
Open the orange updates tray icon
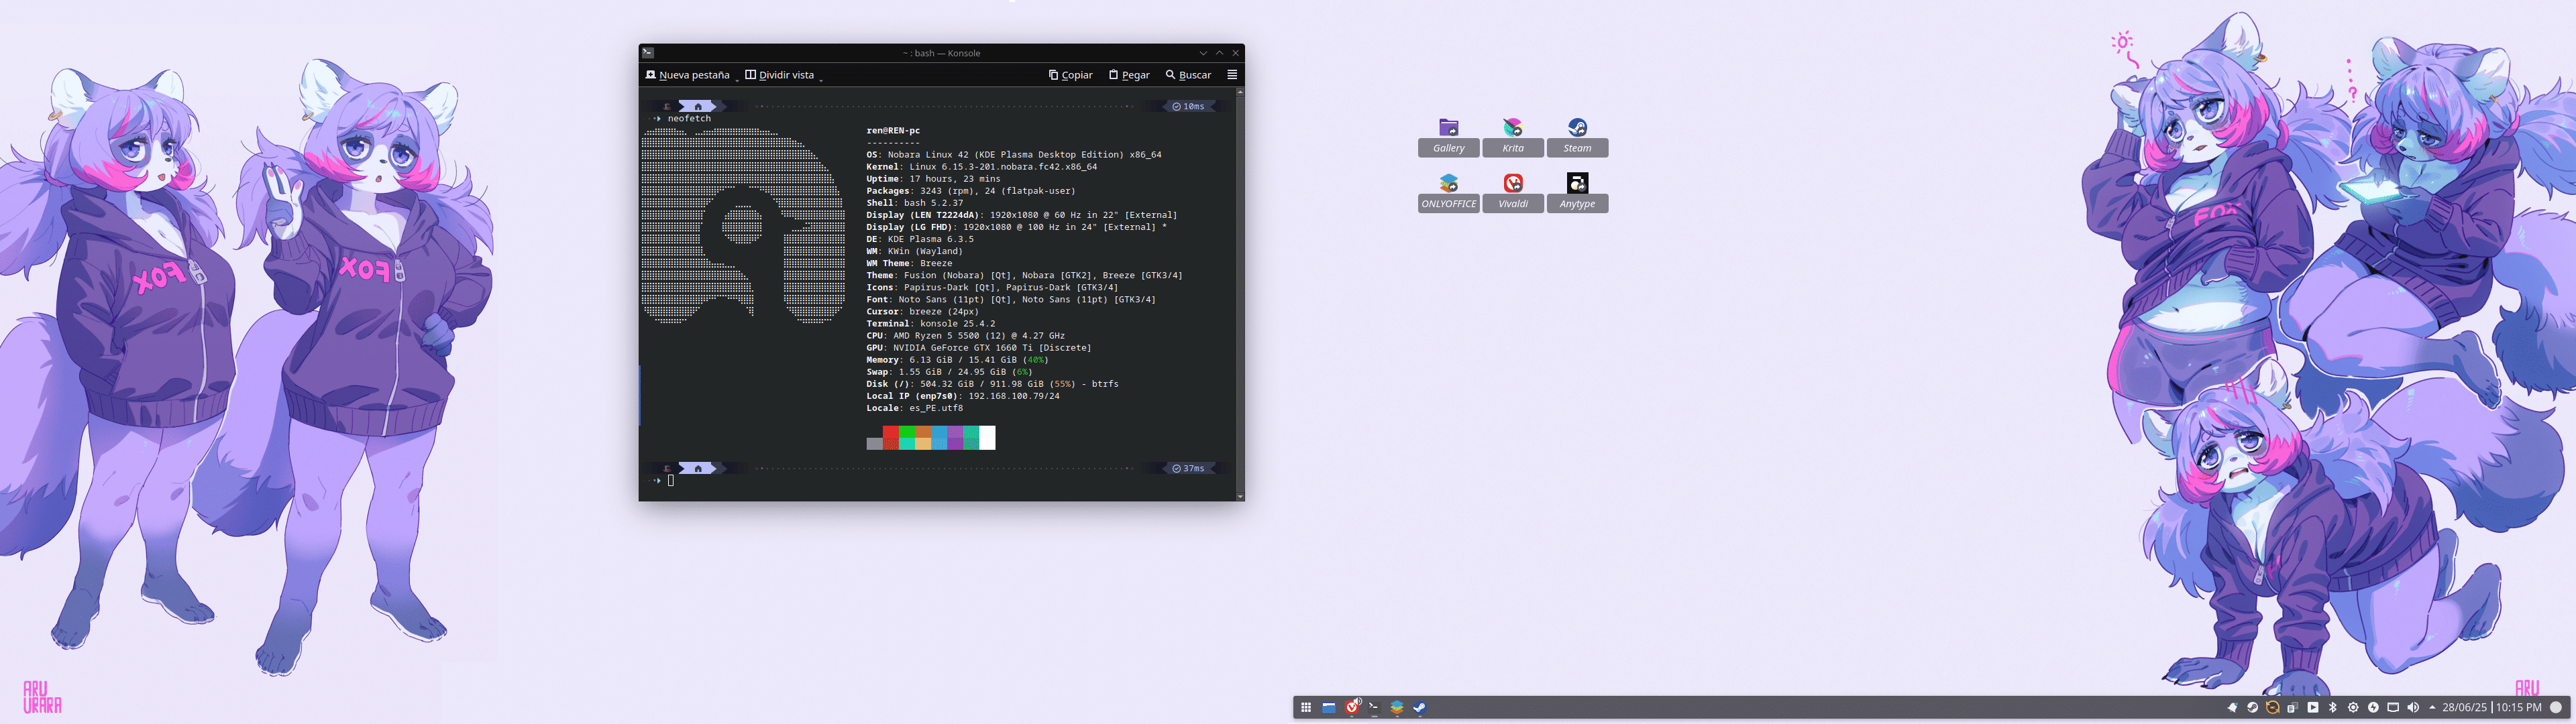click(x=2272, y=707)
